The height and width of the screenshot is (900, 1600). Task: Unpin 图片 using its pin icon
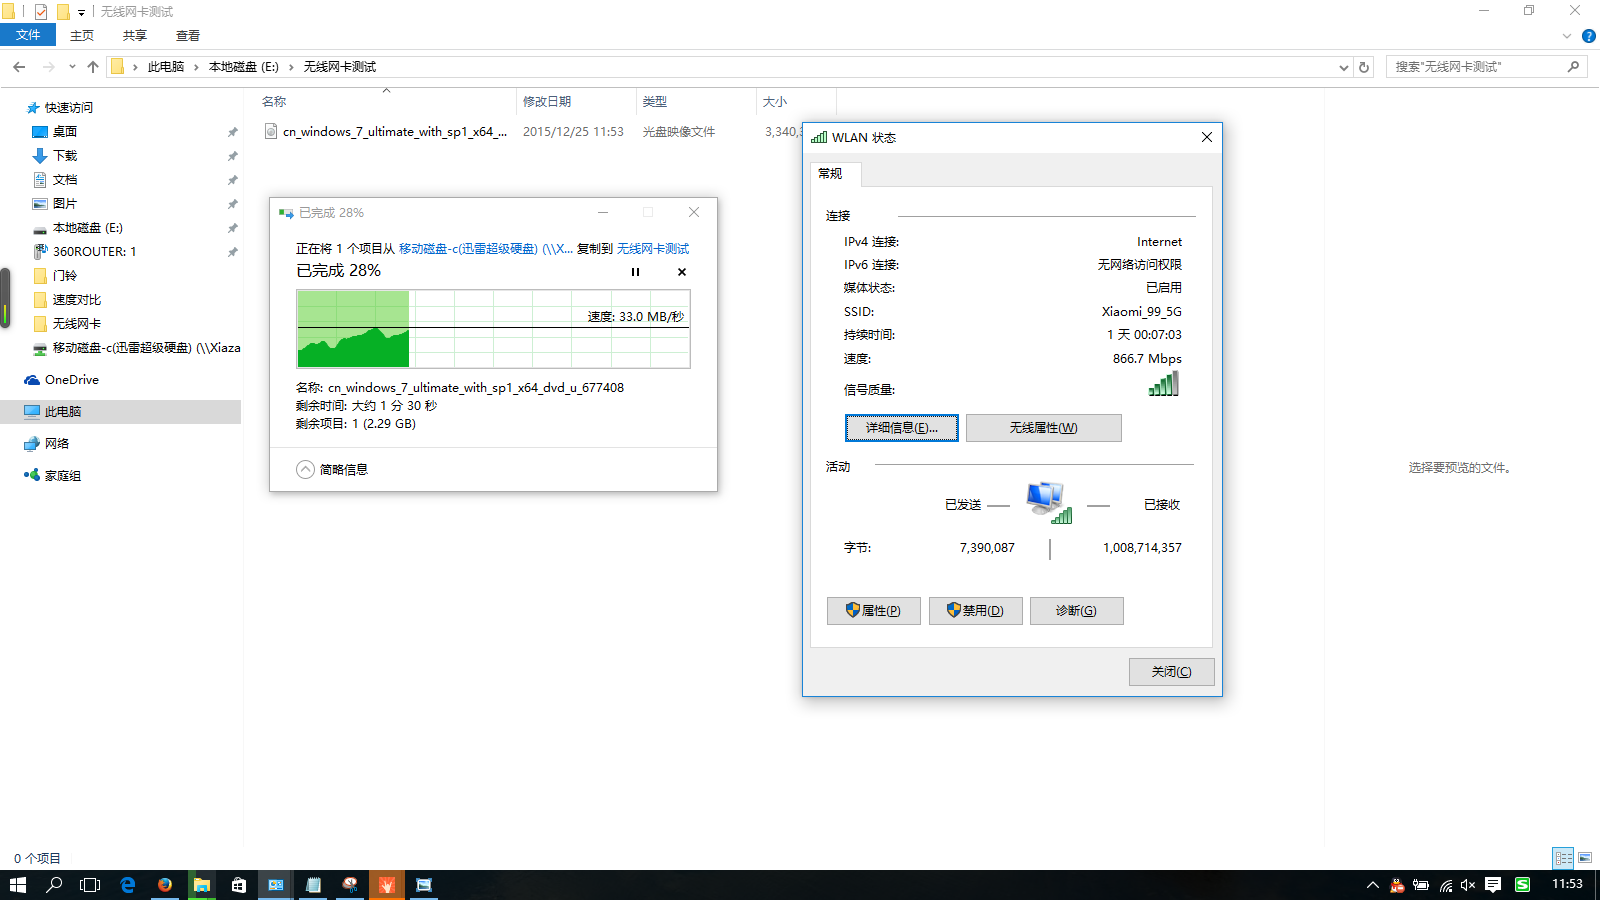tap(232, 204)
